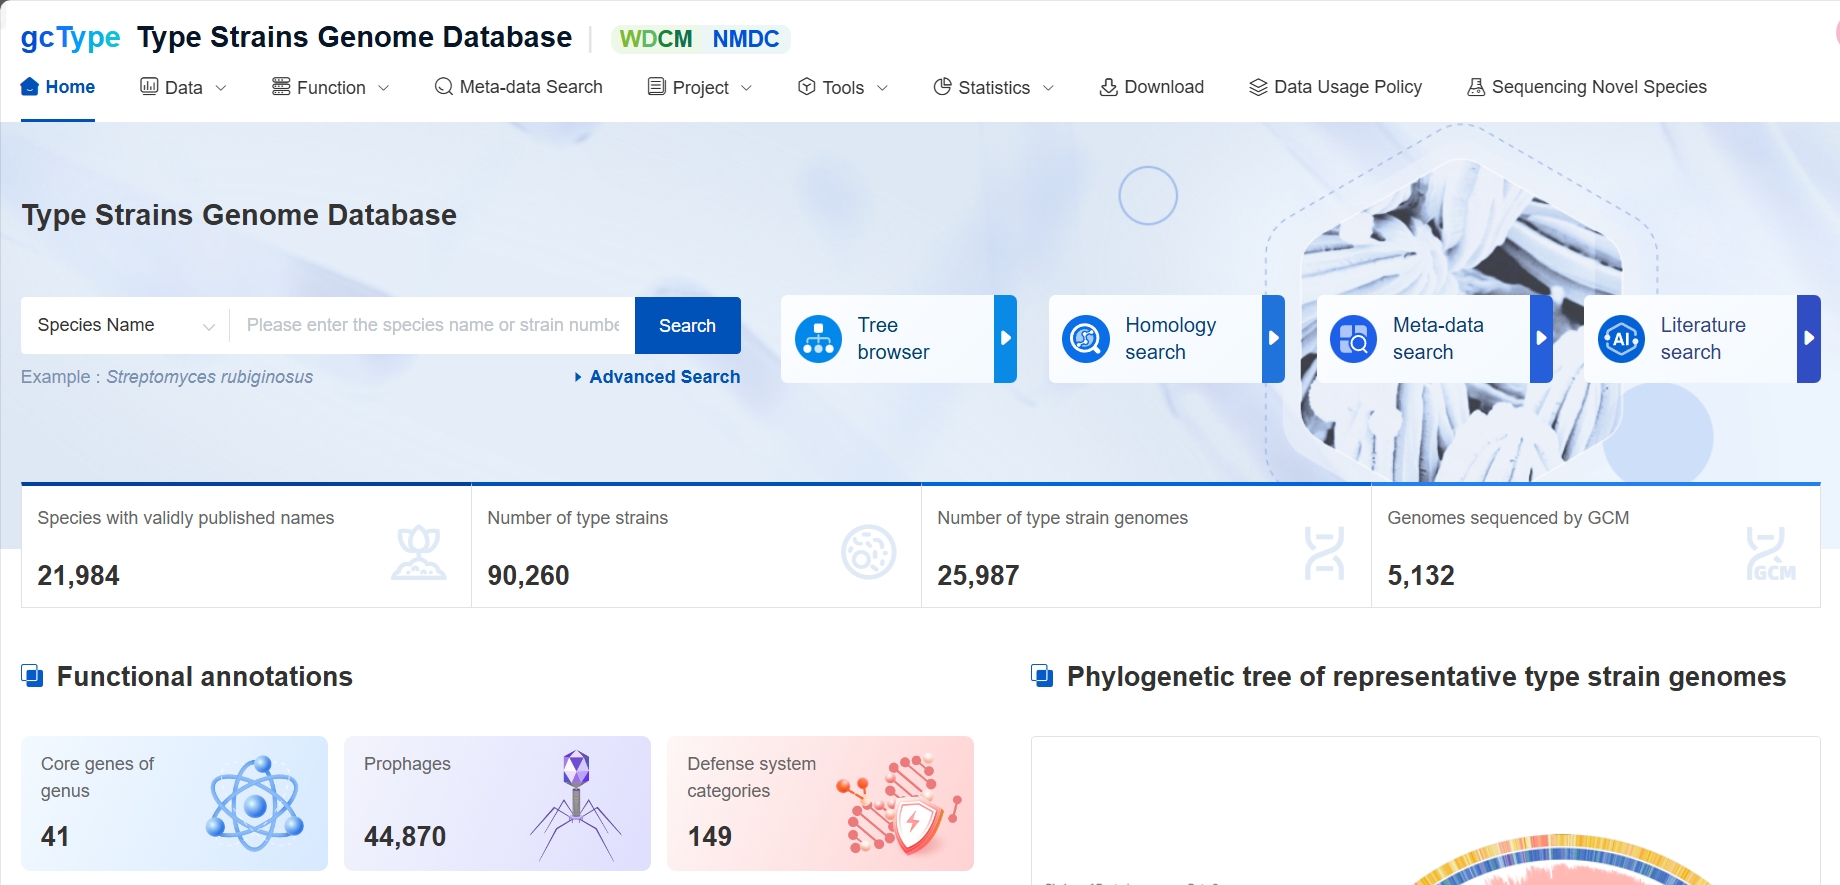Image resolution: width=1840 pixels, height=885 pixels.
Task: Click the example Streptomyces rubiginosus text
Action: tap(210, 377)
